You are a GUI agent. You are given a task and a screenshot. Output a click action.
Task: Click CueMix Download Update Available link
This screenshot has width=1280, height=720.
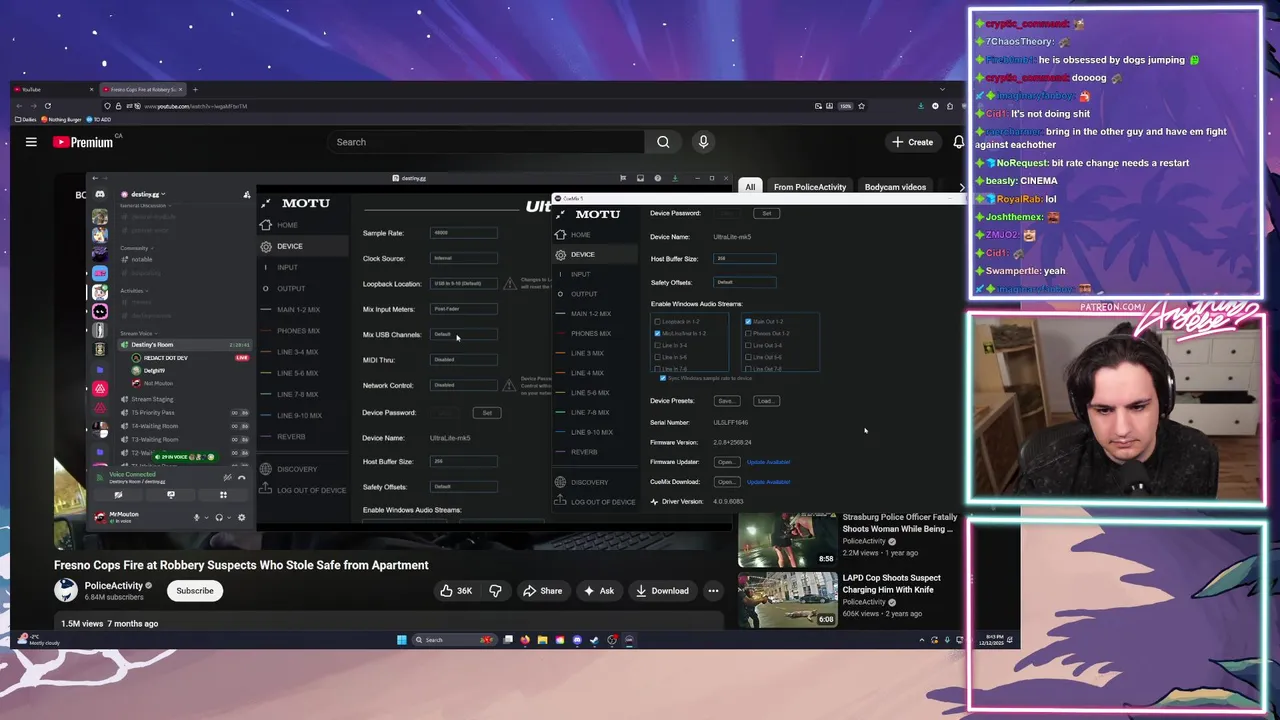(x=768, y=482)
